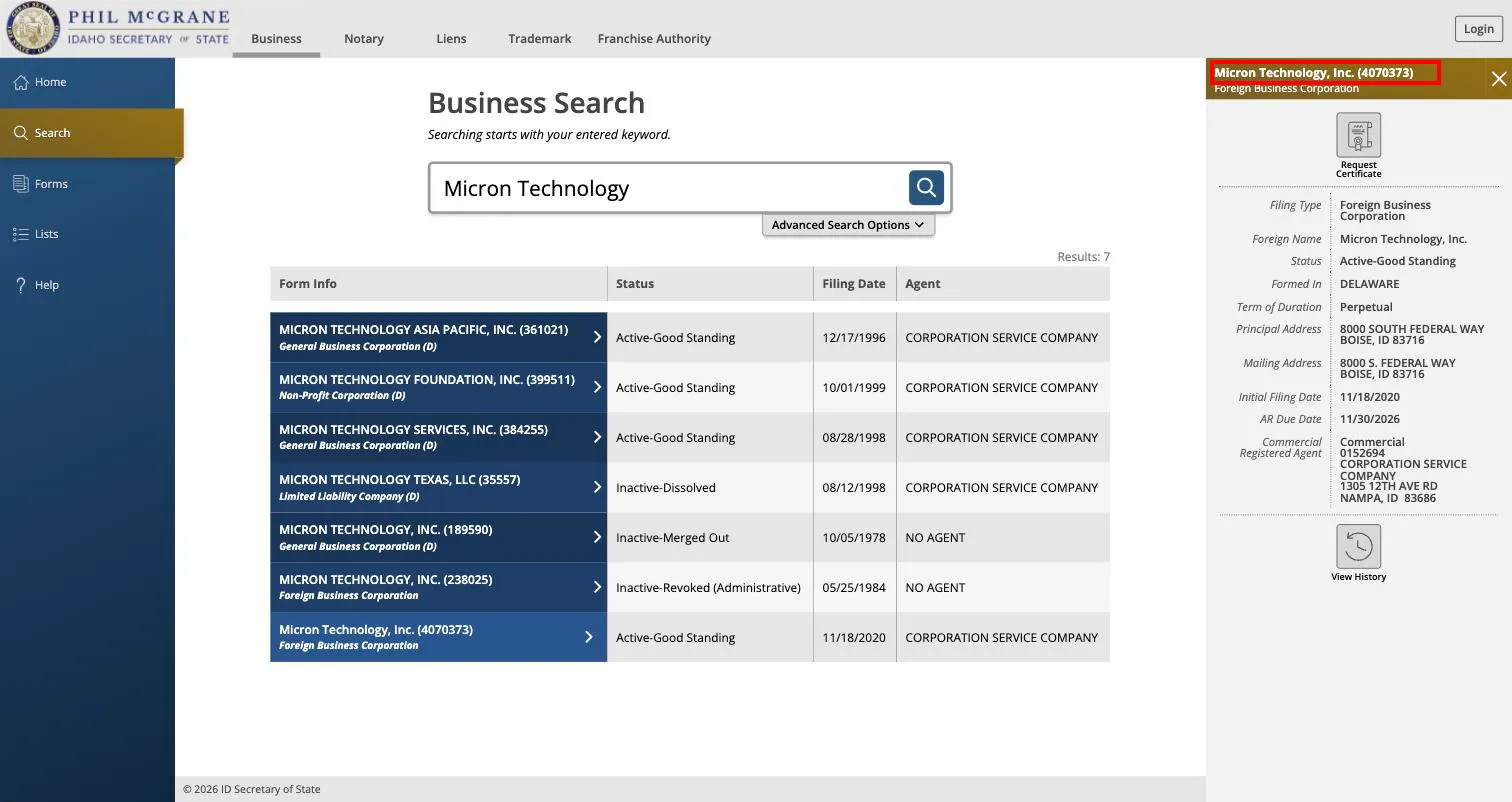Expand chevron for Micron Technology, Inc. (238025)
This screenshot has height=802, width=1512.
tap(597, 587)
